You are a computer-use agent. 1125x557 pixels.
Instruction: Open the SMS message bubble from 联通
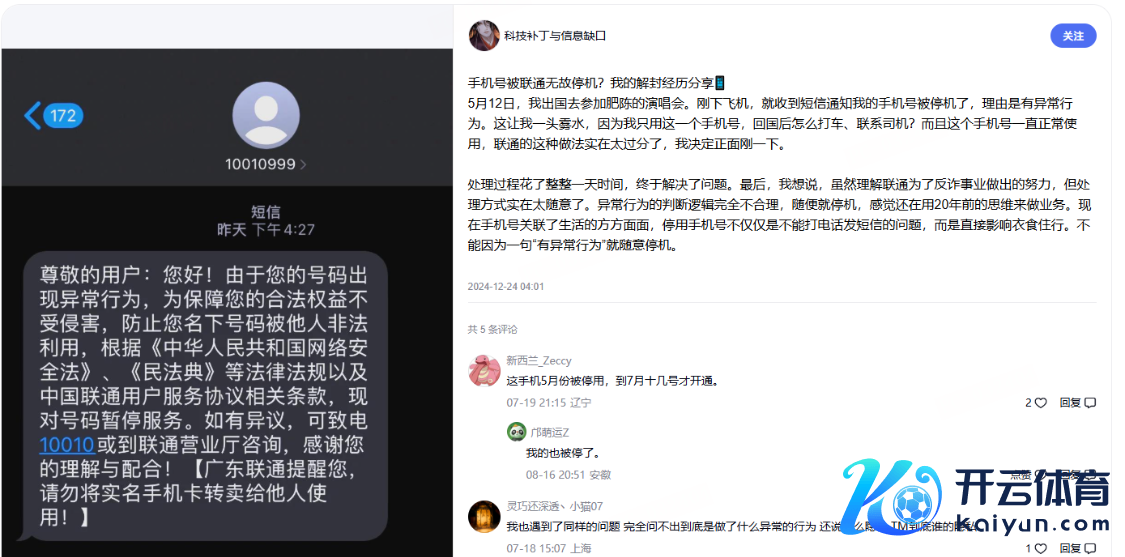(204, 395)
